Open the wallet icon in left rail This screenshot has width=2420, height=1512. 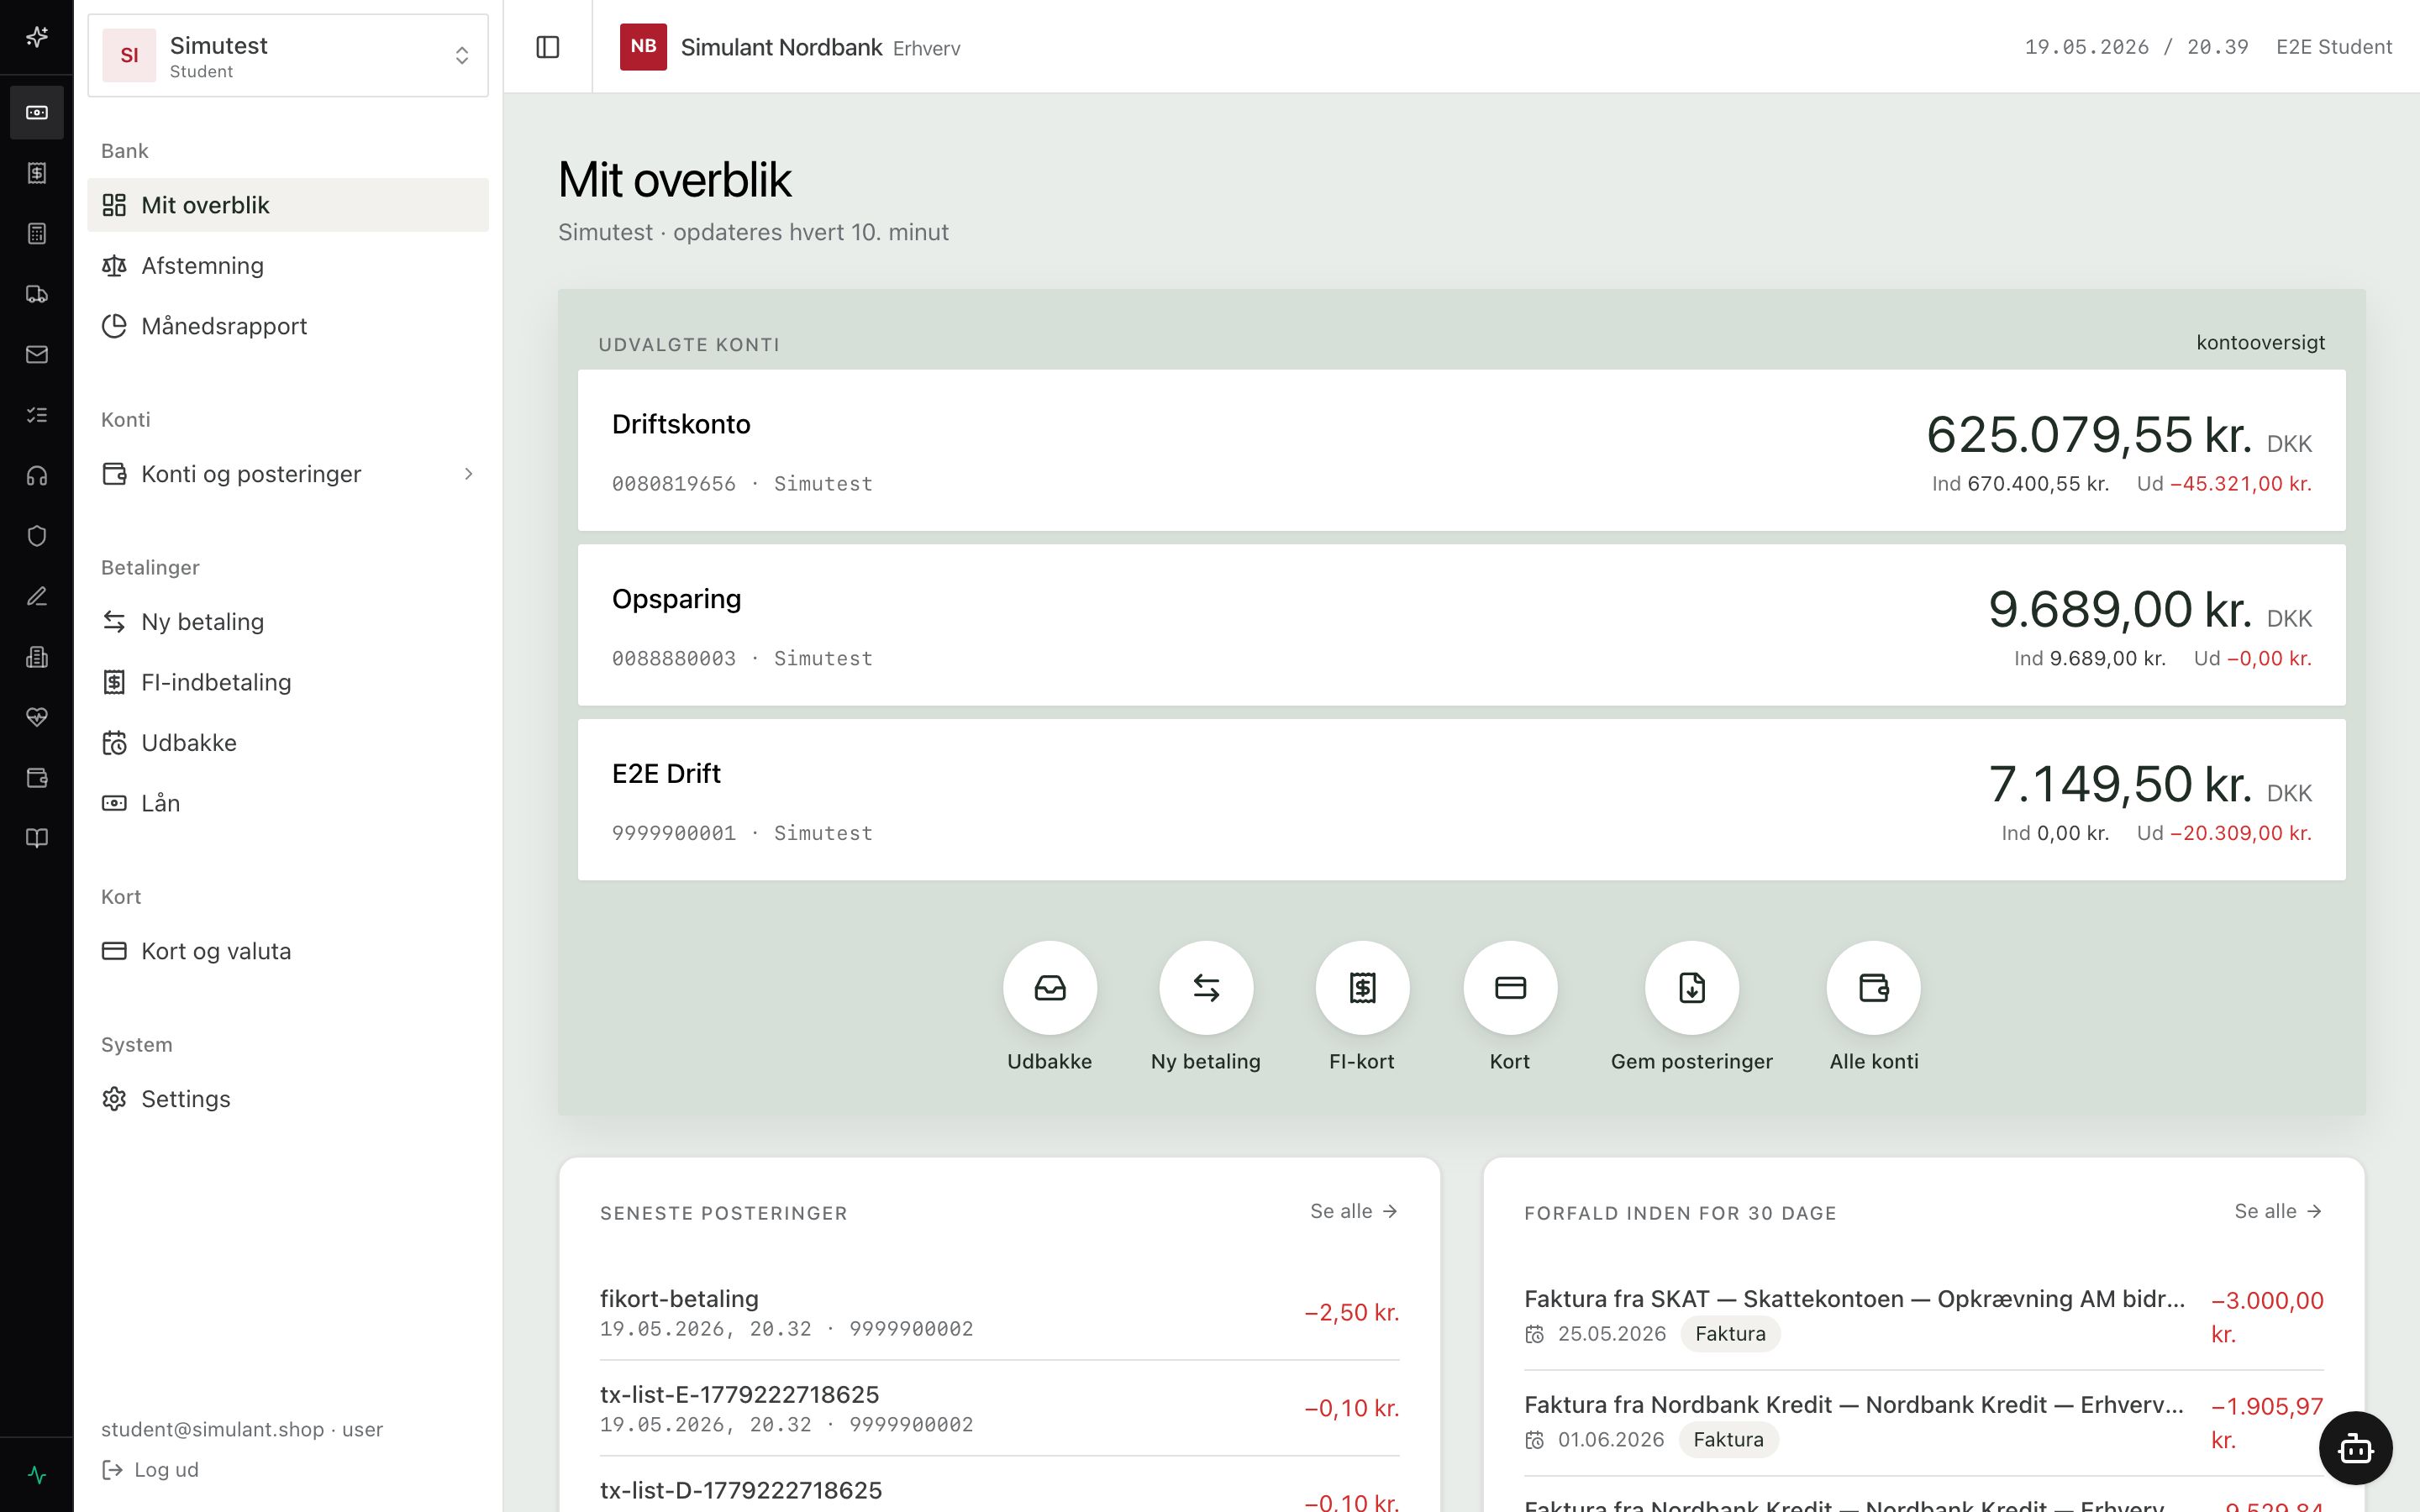pos(37,778)
